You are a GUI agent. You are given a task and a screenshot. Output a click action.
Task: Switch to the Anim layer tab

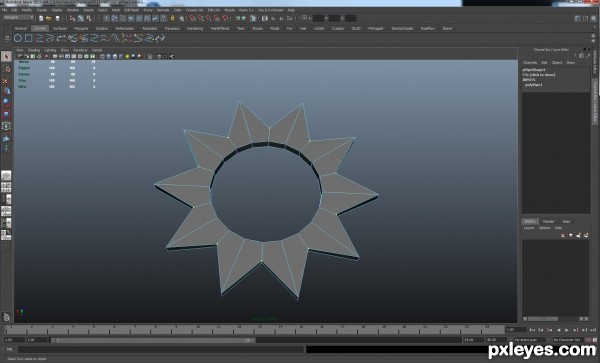point(566,221)
